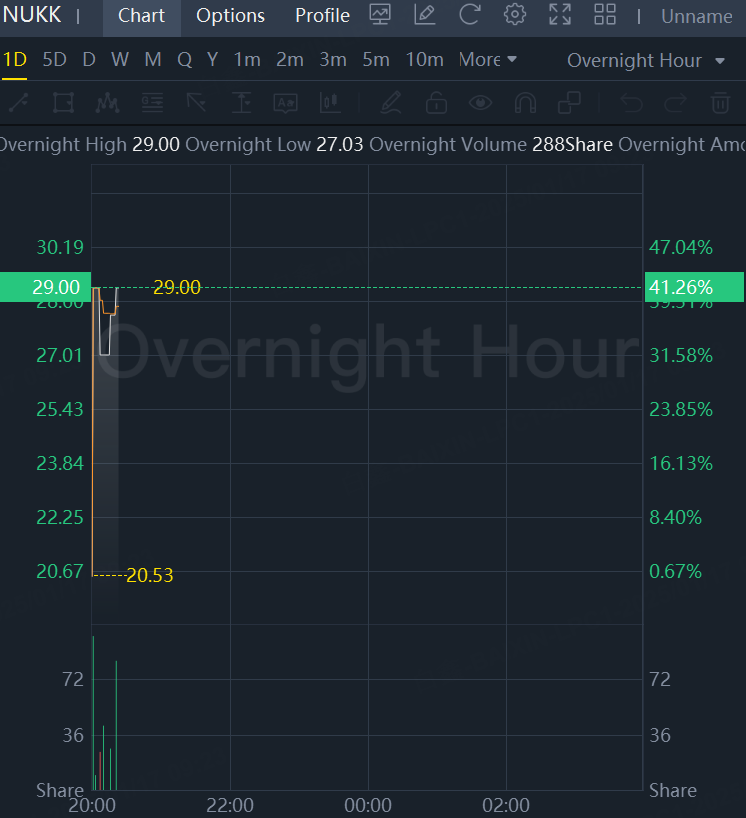Click the Unname layout label
Image resolution: width=746 pixels, height=818 pixels.
click(x=696, y=17)
